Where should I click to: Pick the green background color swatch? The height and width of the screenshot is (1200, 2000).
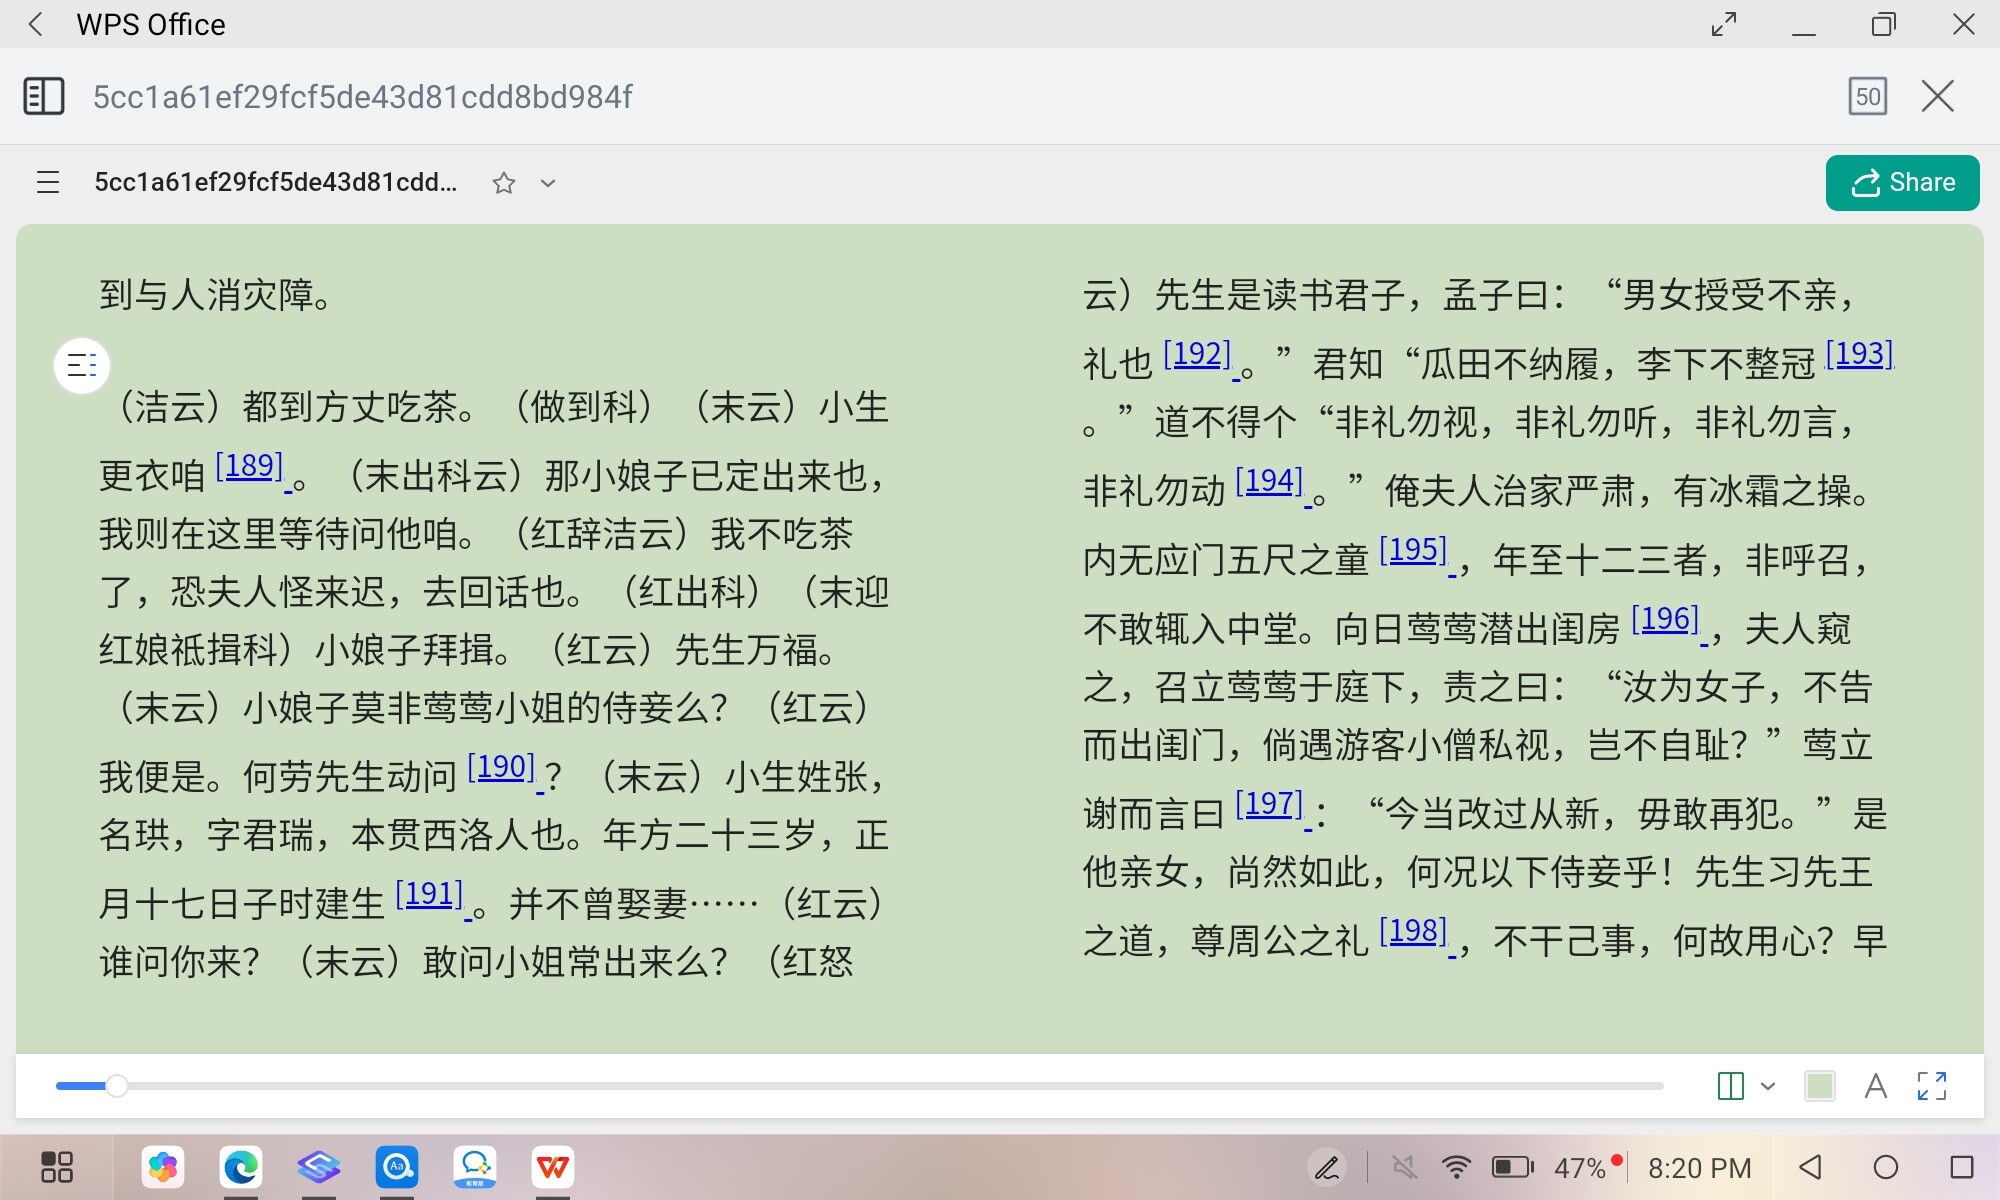[x=1820, y=1086]
